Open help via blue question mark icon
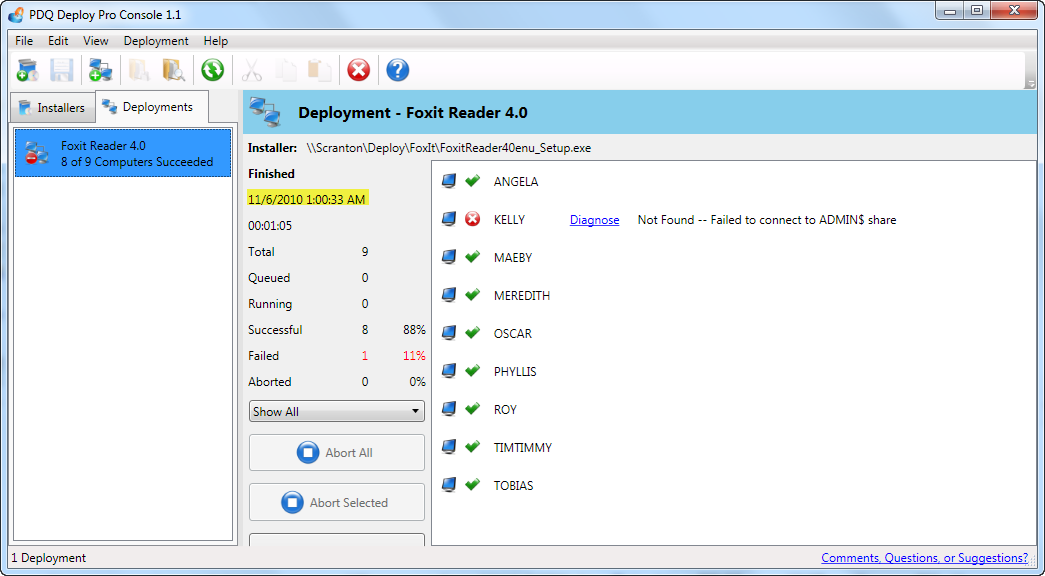Viewport: 1045px width, 576px height. coord(398,70)
